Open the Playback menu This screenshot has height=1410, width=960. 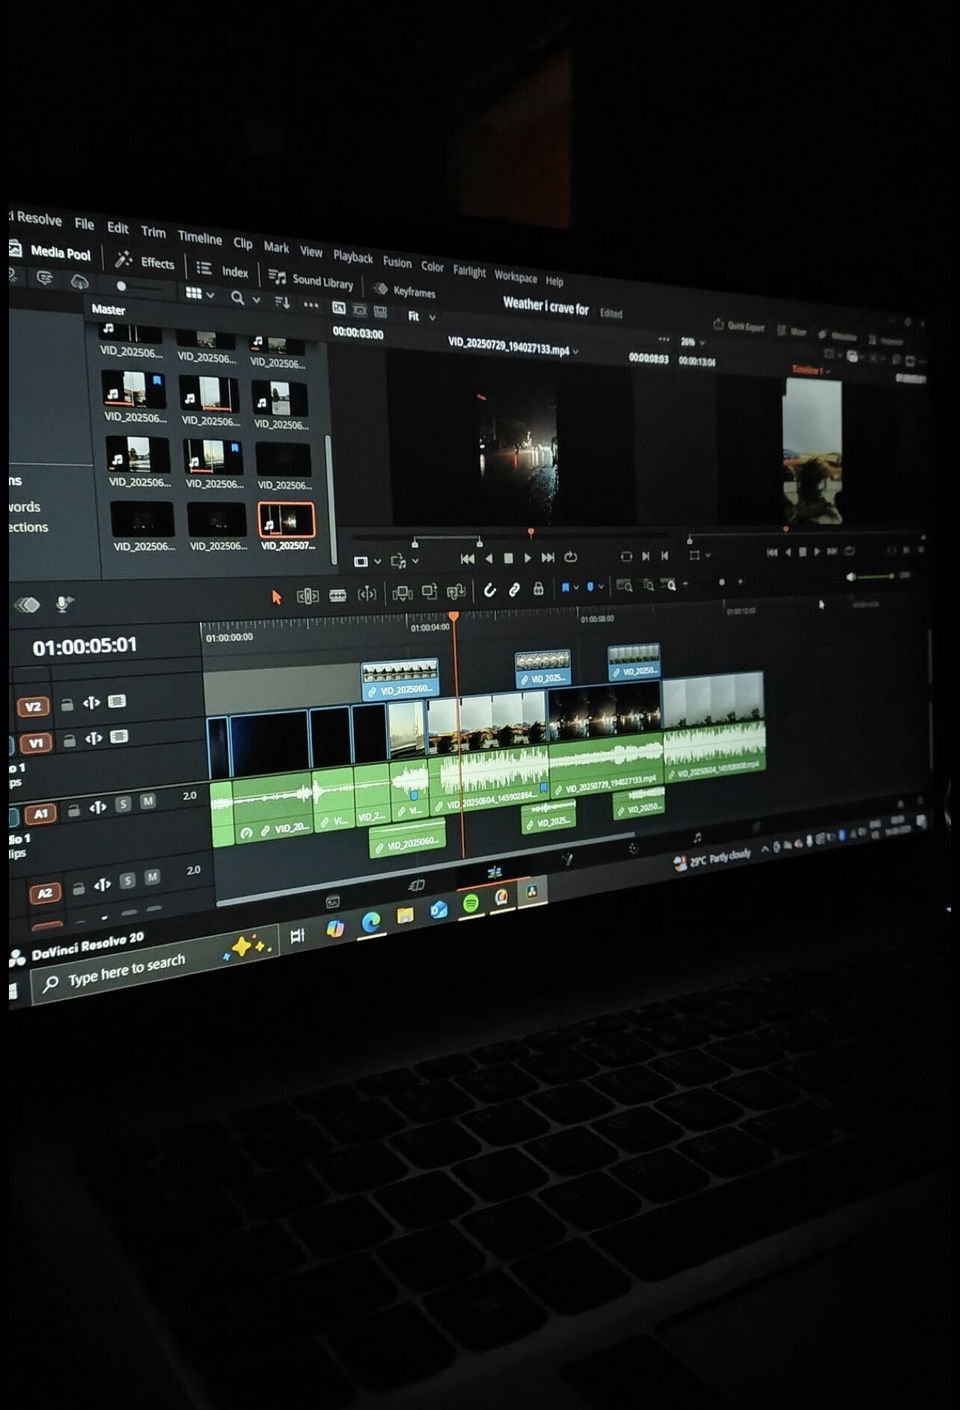click(353, 257)
